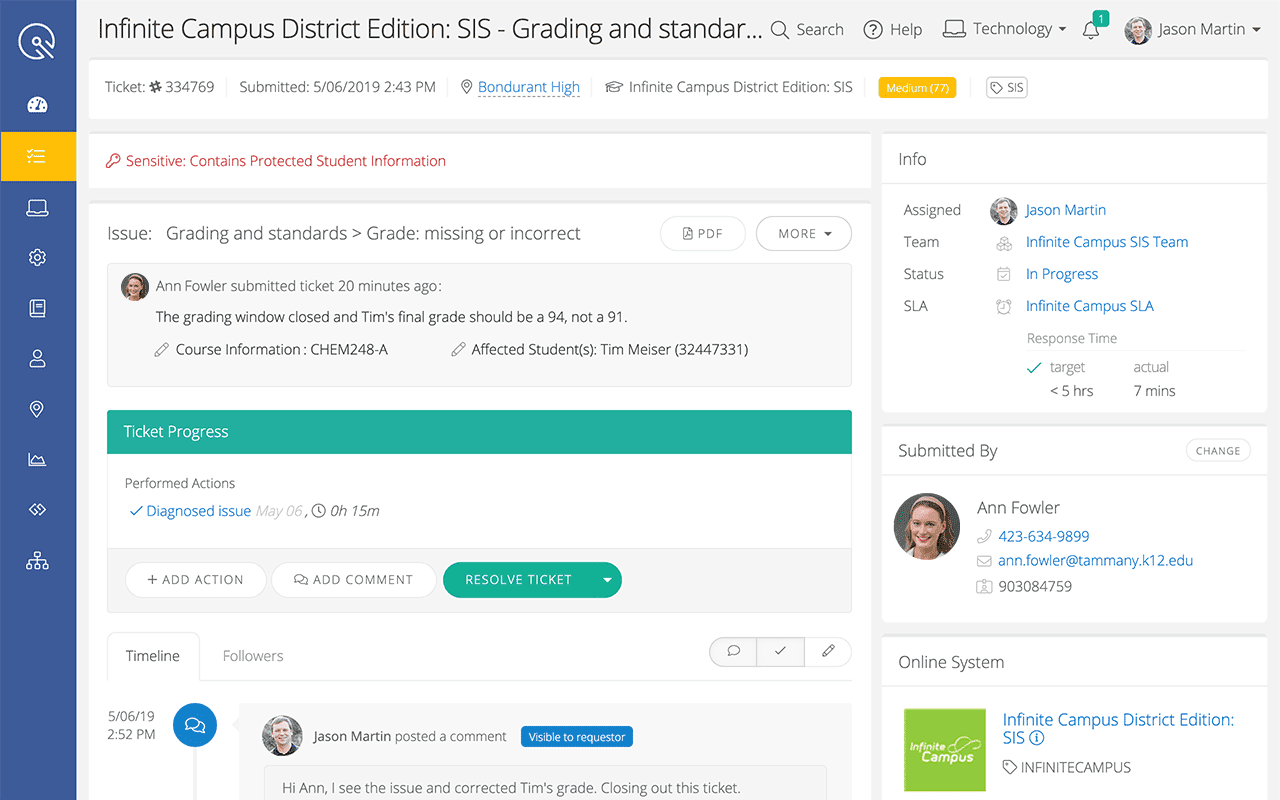Toggle the comments filter in timeline
Viewport: 1280px width, 800px height.
[733, 651]
